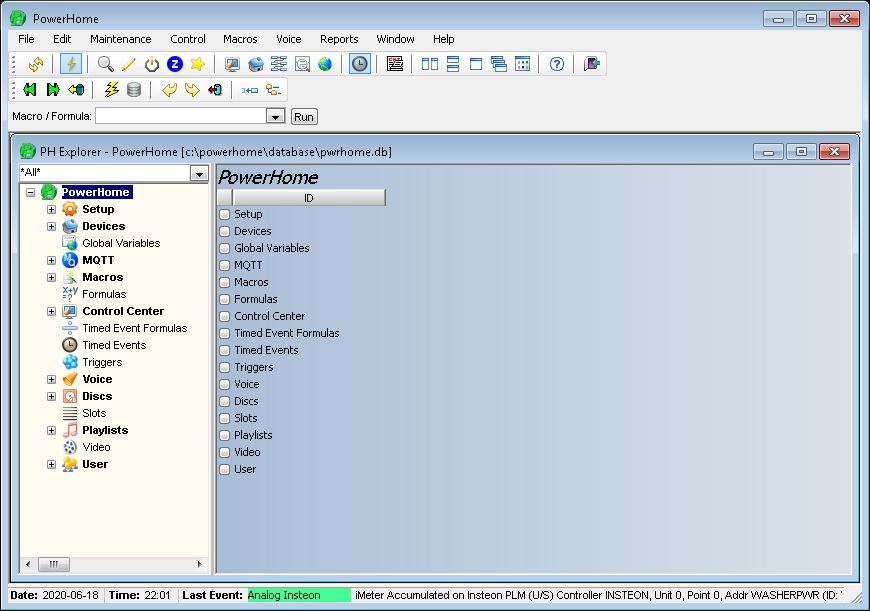
Task: Open the File menu
Action: coord(26,39)
